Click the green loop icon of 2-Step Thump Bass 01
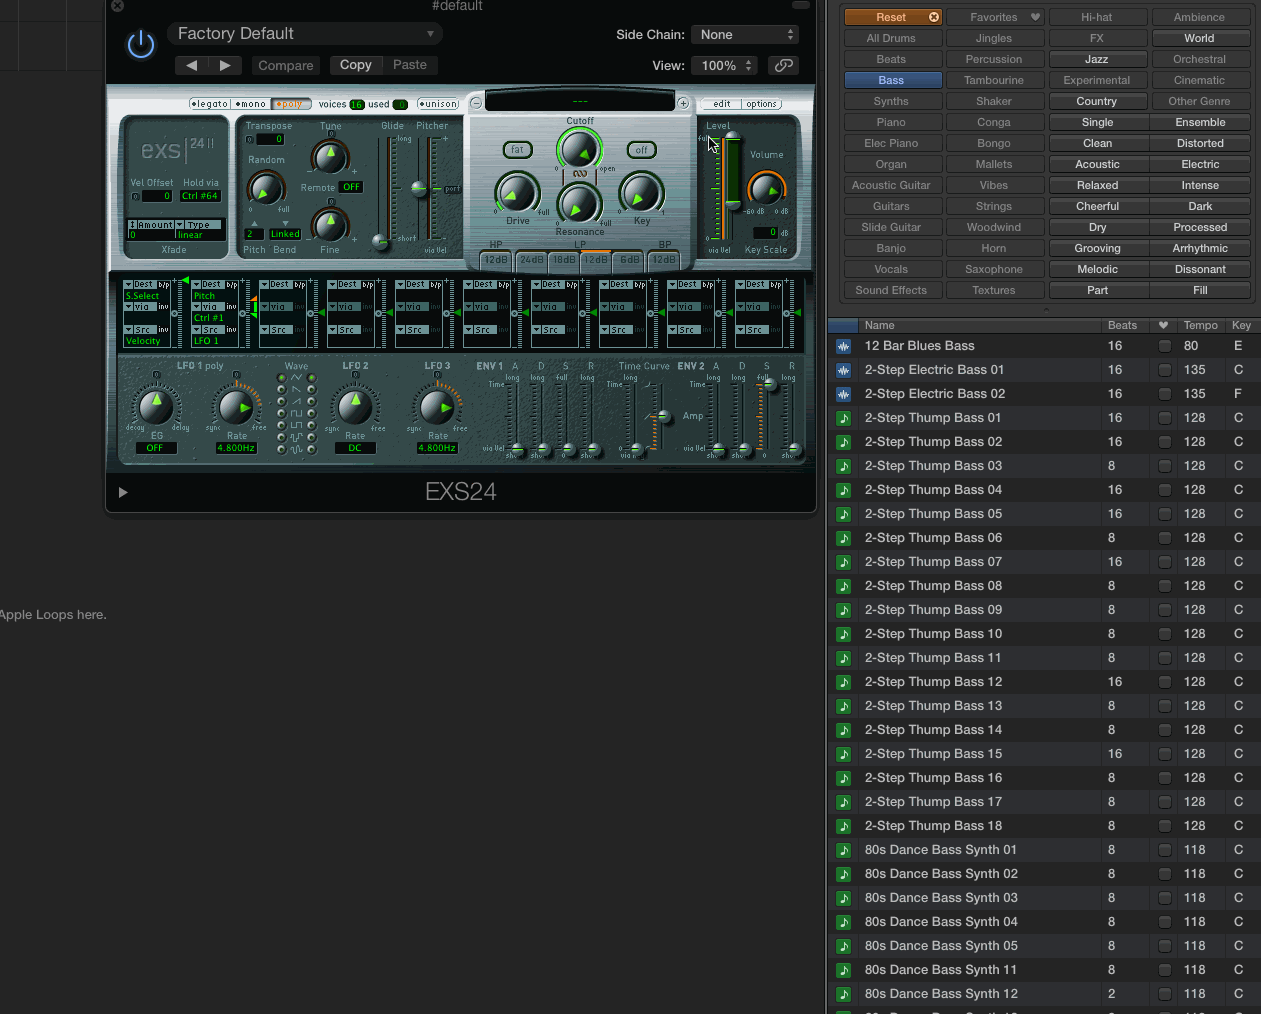Image resolution: width=1261 pixels, height=1014 pixels. click(844, 418)
